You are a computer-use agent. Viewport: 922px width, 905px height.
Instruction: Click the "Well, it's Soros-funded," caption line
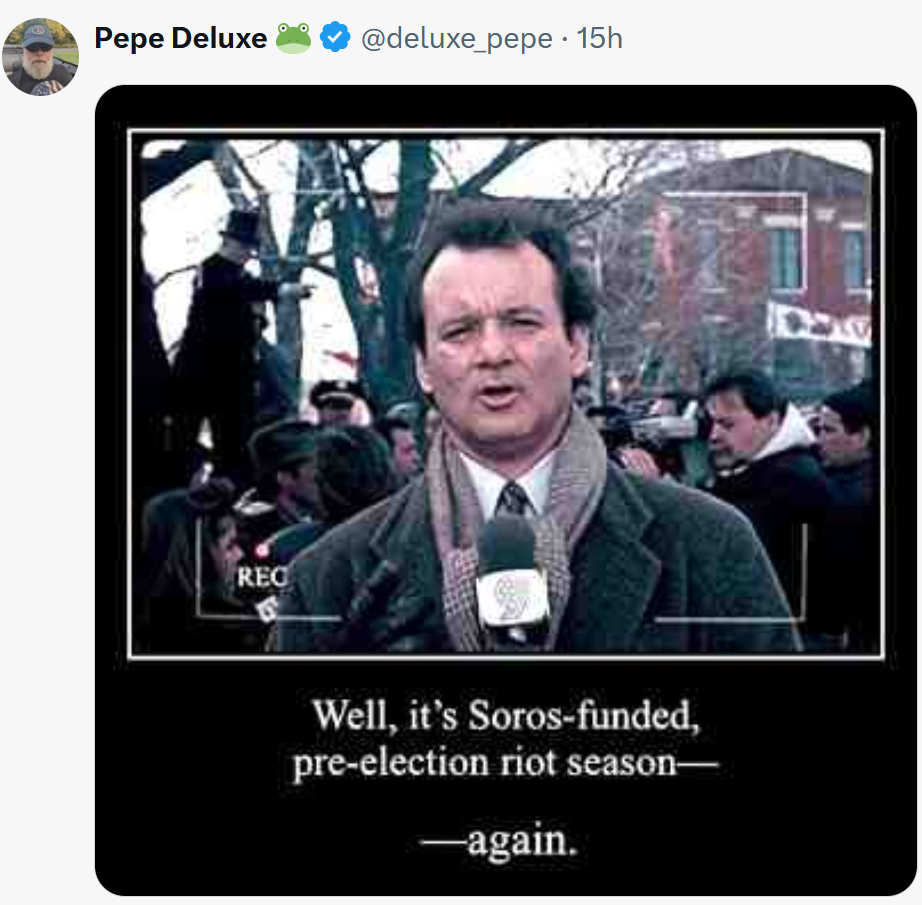[502, 715]
